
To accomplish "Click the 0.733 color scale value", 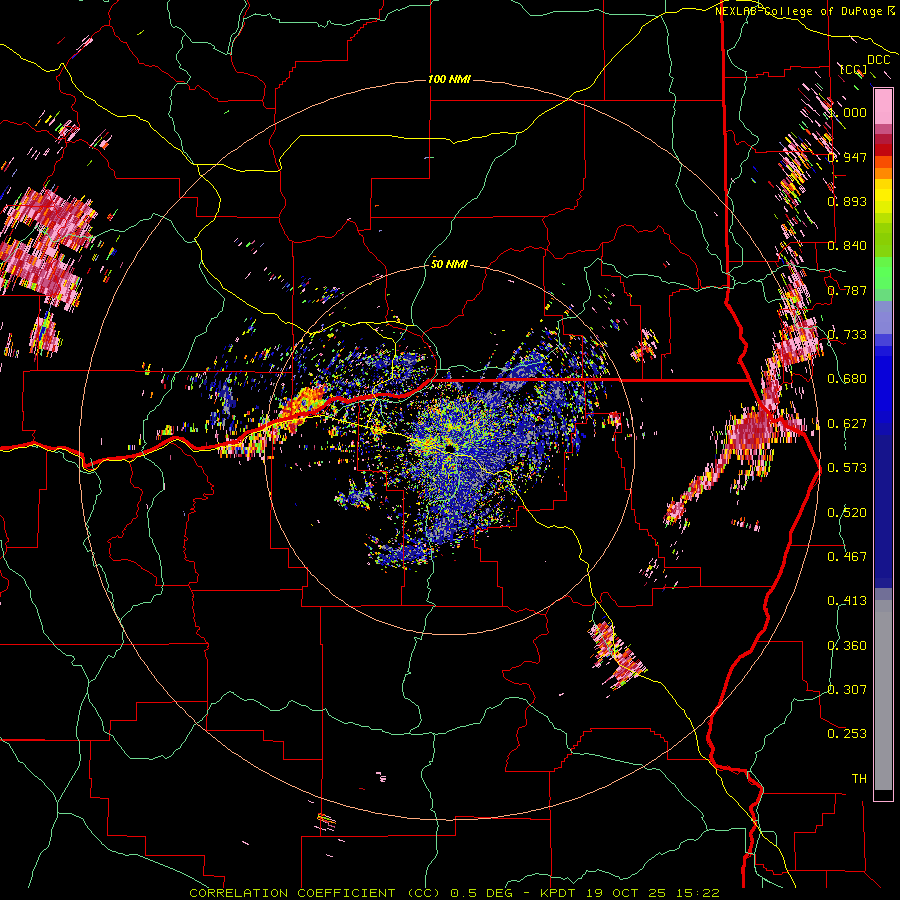I will pyautogui.click(x=847, y=335).
